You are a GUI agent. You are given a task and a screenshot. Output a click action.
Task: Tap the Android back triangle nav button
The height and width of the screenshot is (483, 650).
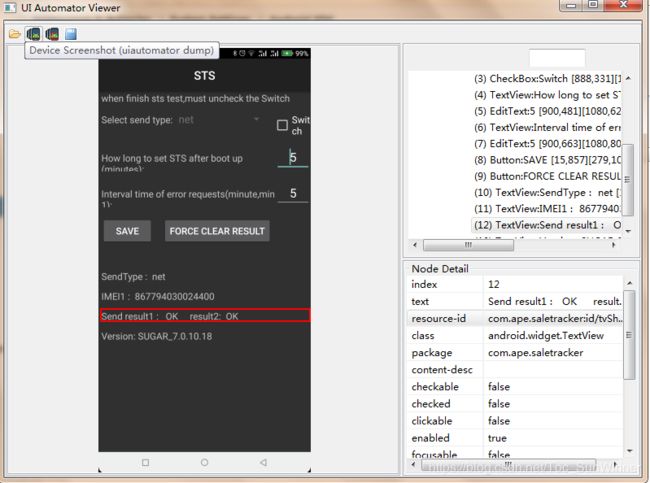click(263, 462)
